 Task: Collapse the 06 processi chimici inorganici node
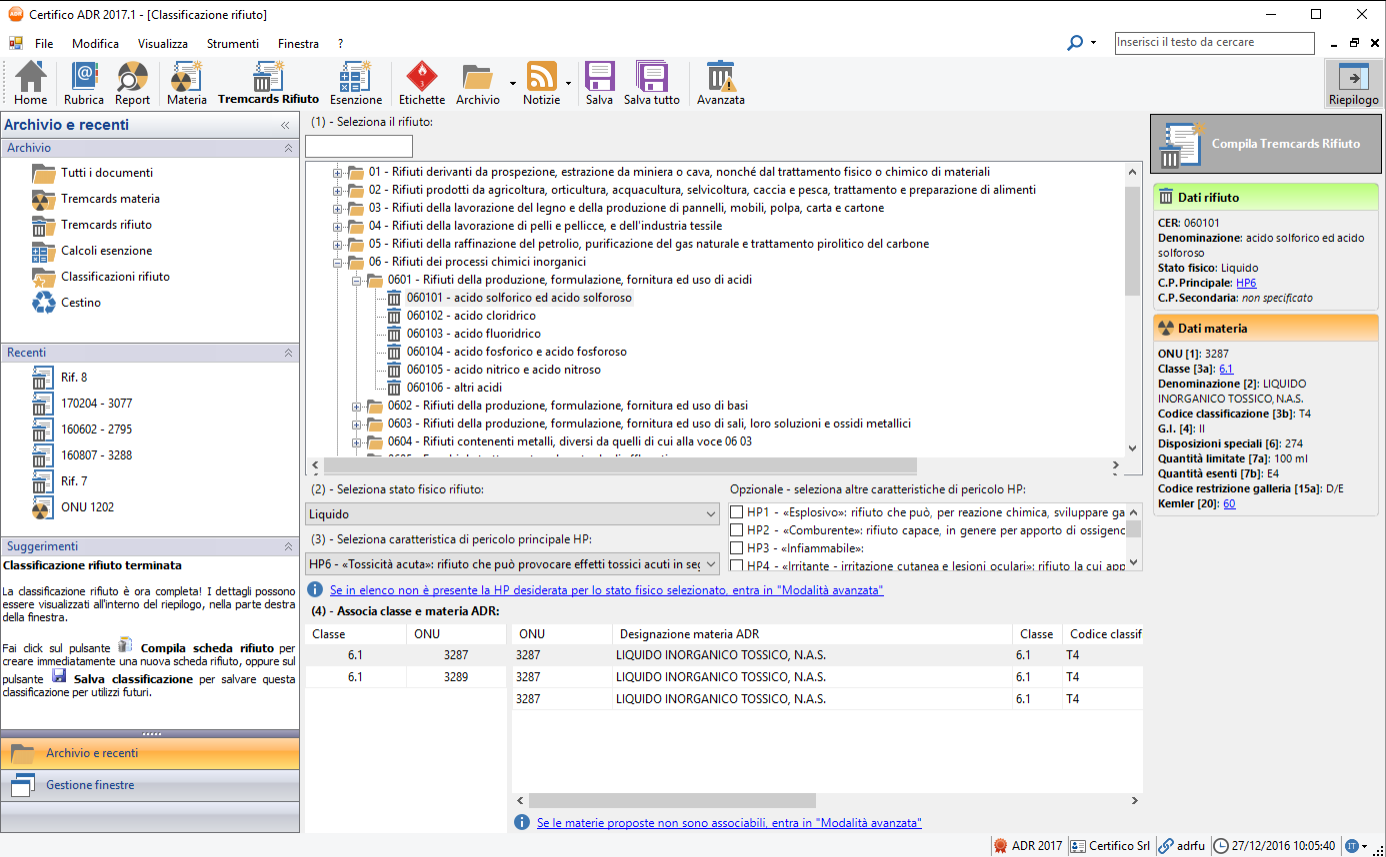coord(338,262)
